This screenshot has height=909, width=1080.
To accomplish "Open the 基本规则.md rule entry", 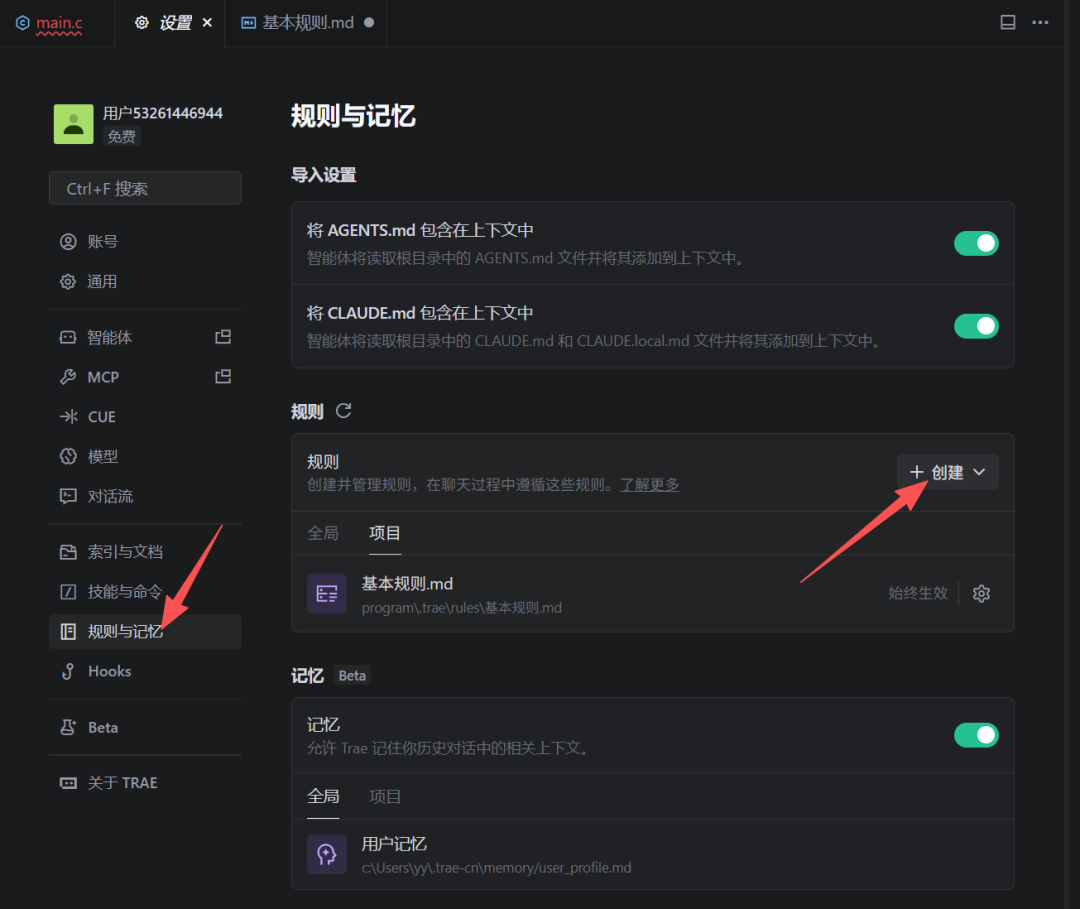I will click(652, 594).
